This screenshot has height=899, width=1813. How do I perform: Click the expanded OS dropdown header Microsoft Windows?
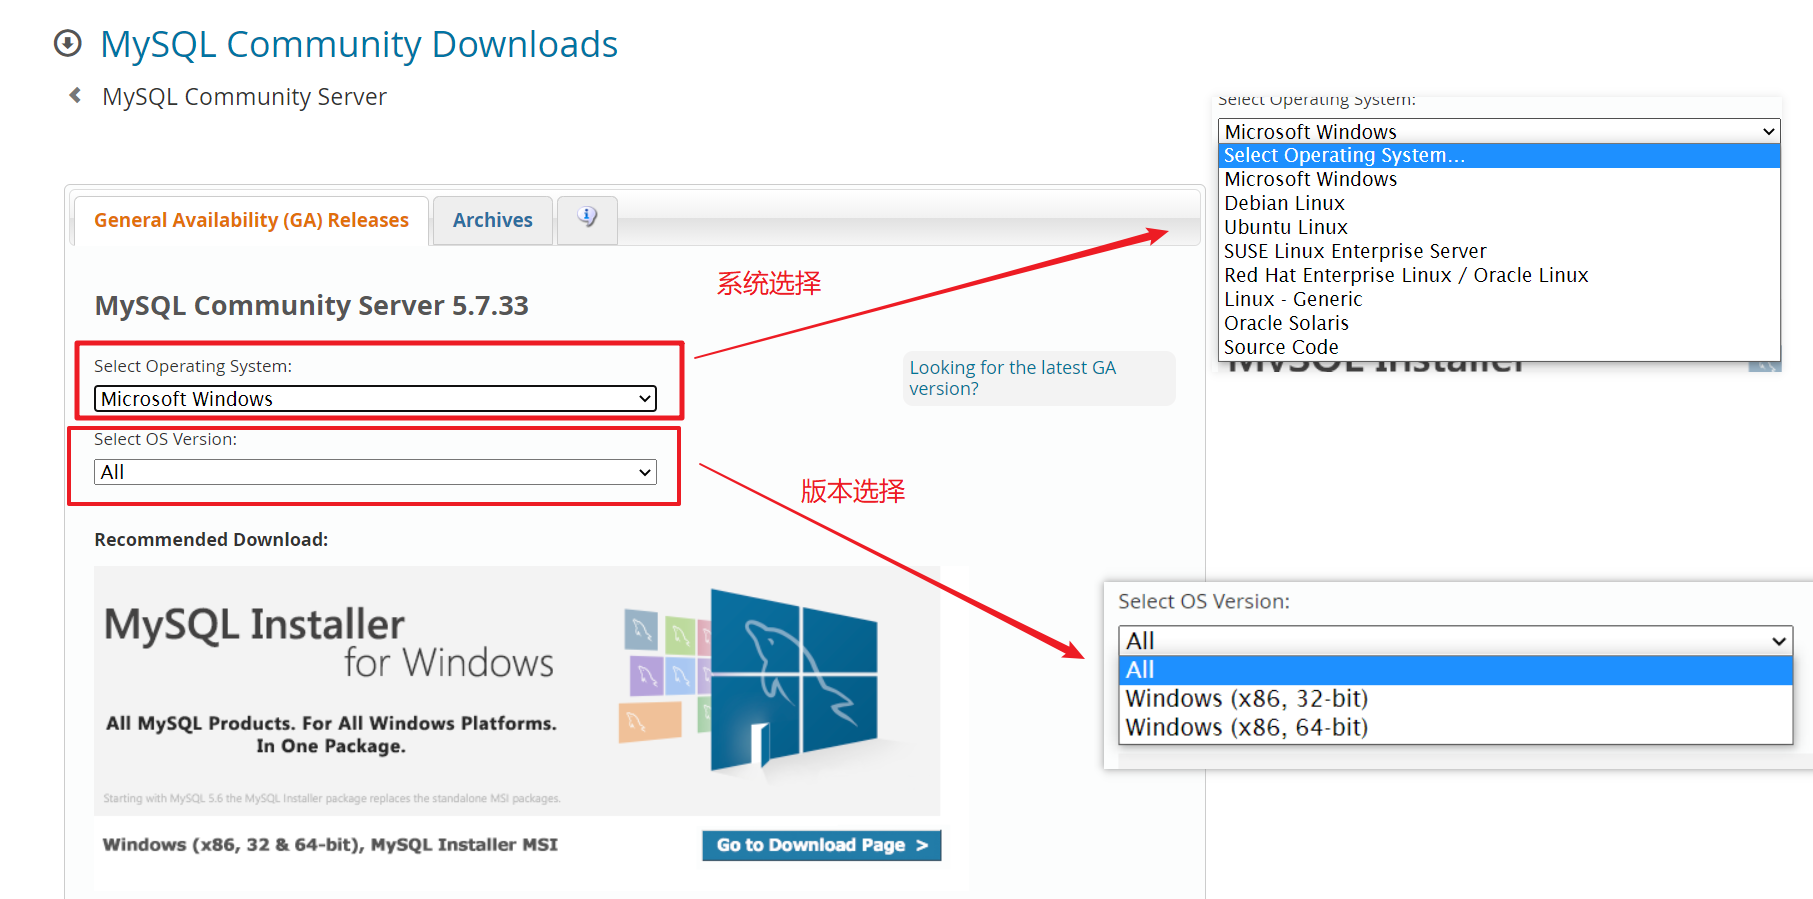tap(1499, 131)
